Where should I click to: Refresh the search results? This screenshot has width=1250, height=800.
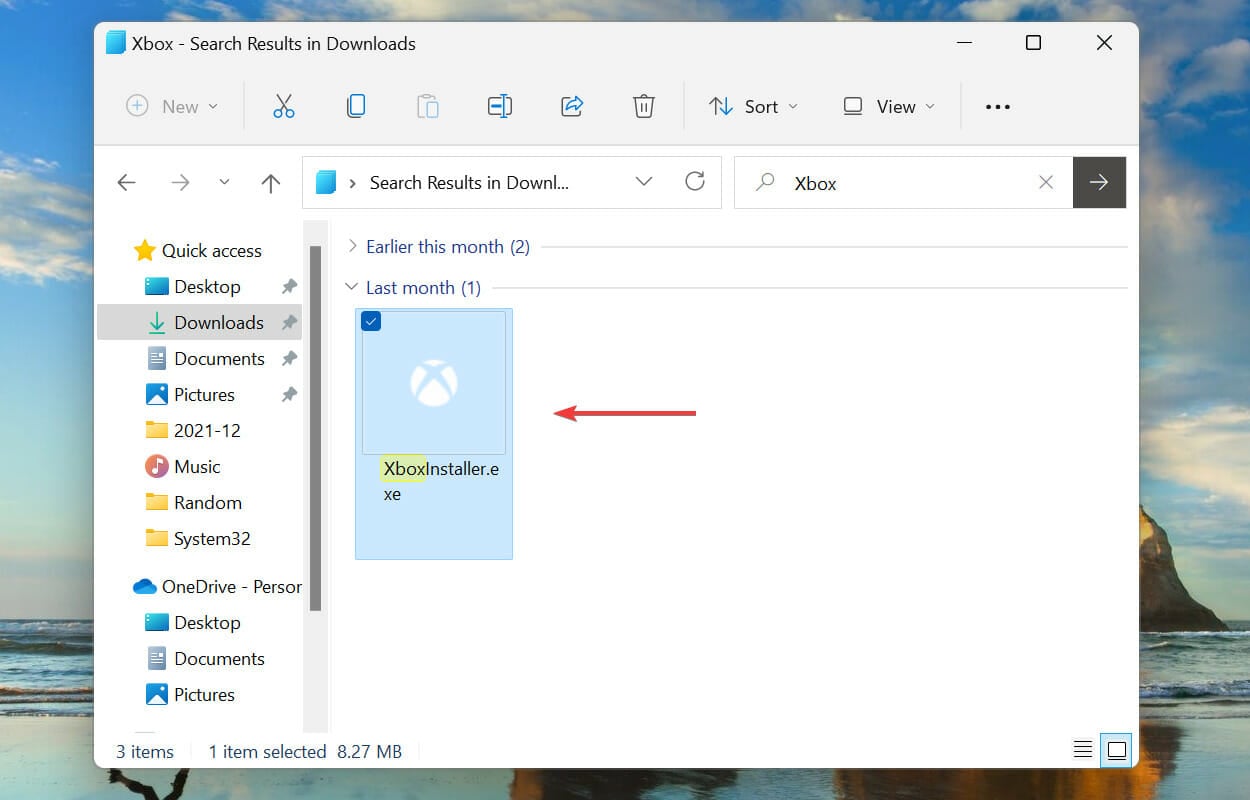(x=695, y=181)
